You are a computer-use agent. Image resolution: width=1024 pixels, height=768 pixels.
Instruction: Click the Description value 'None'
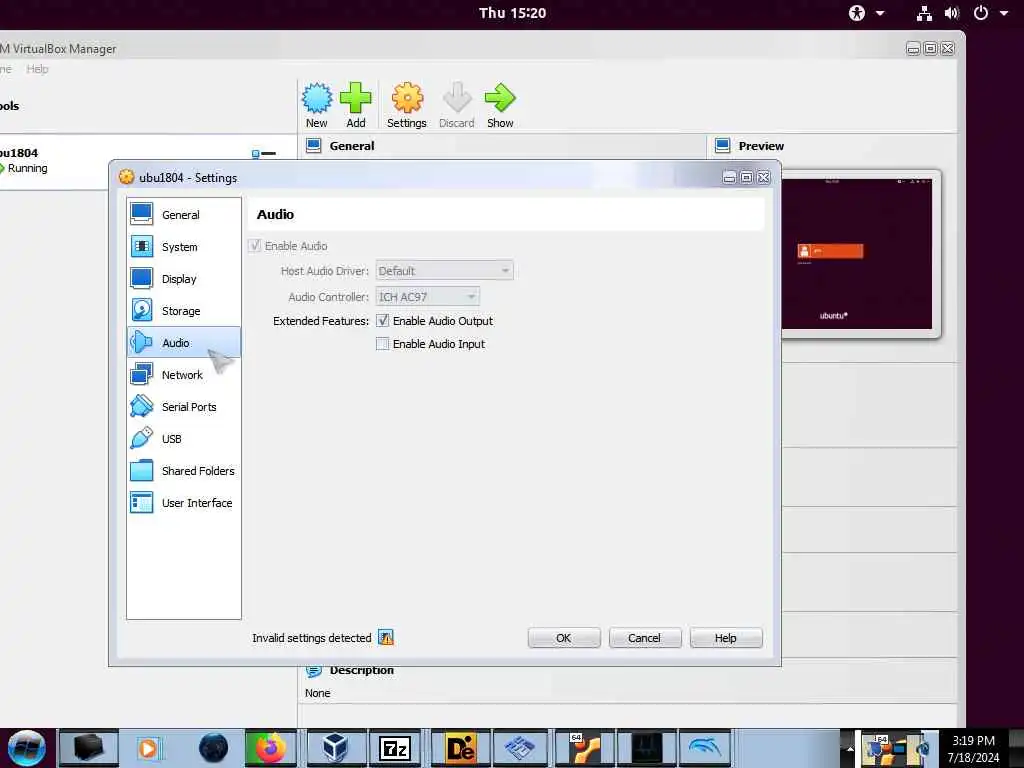click(x=317, y=693)
